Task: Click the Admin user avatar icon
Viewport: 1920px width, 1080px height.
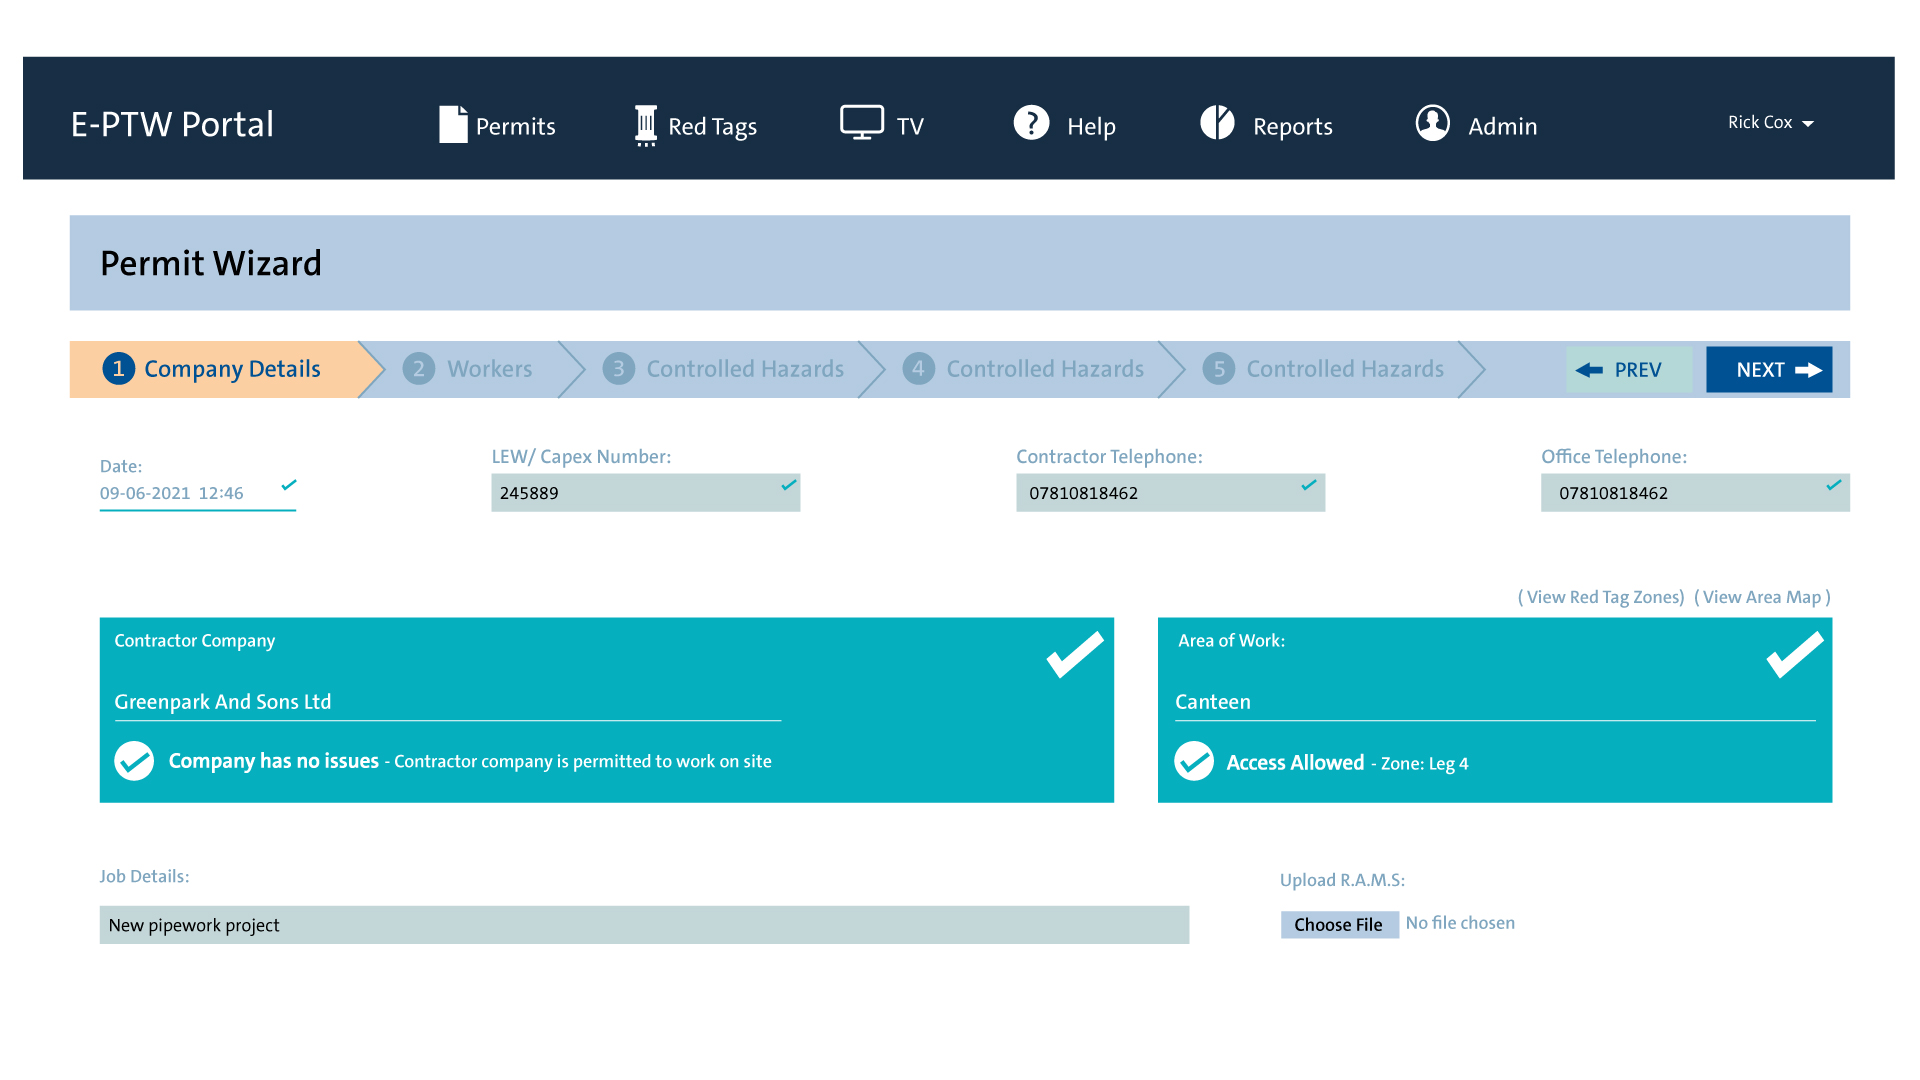Action: tap(1433, 123)
